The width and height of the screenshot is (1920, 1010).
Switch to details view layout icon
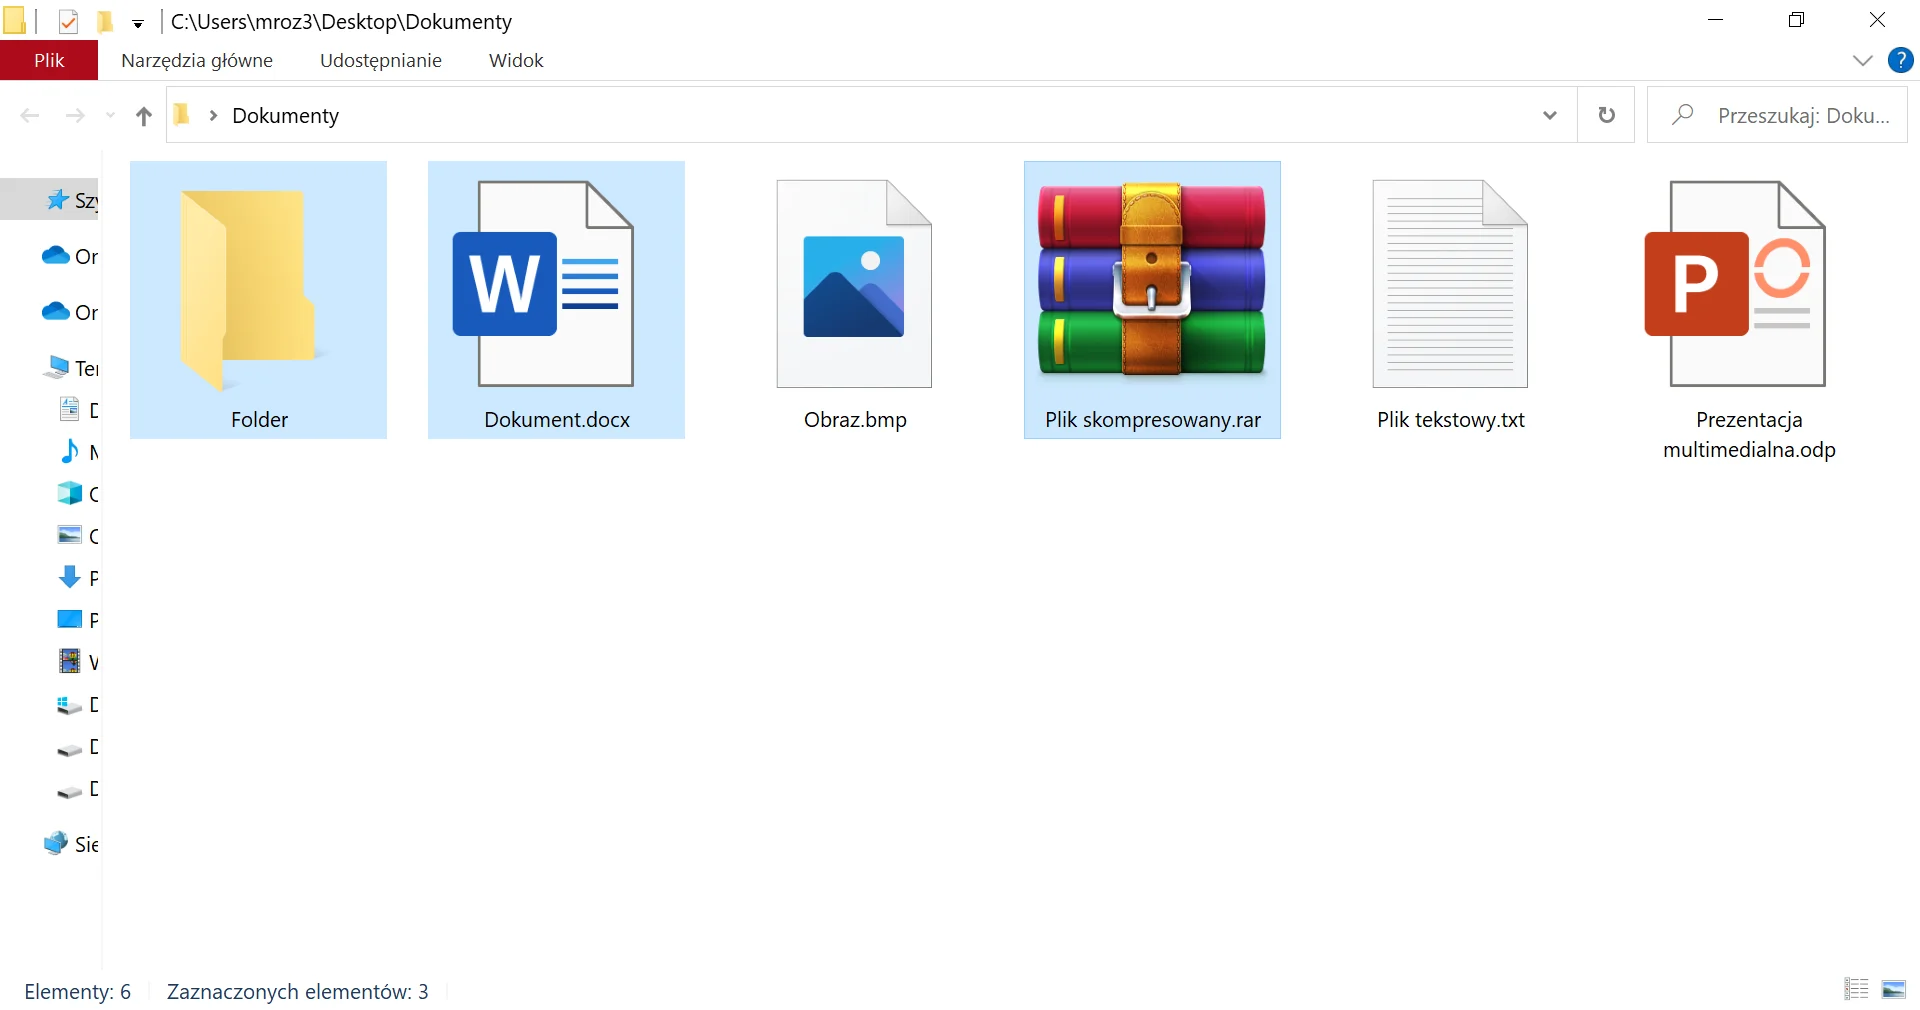[x=1857, y=989]
